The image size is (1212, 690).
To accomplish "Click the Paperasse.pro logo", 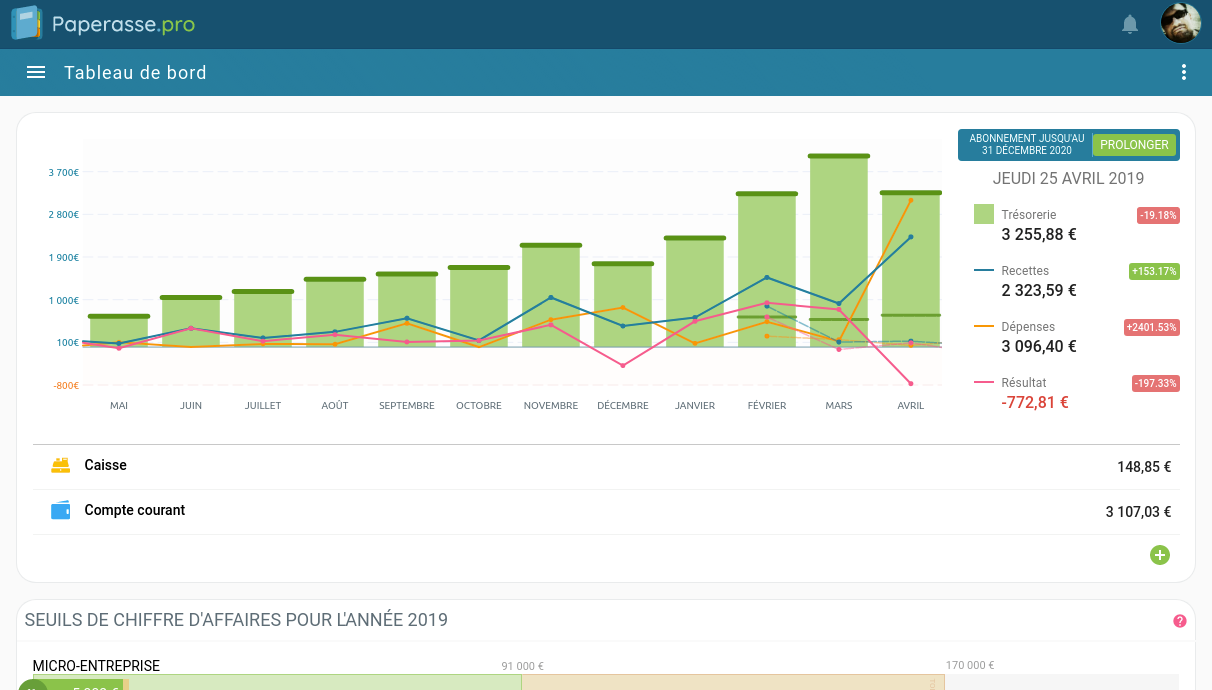I will pos(103,24).
